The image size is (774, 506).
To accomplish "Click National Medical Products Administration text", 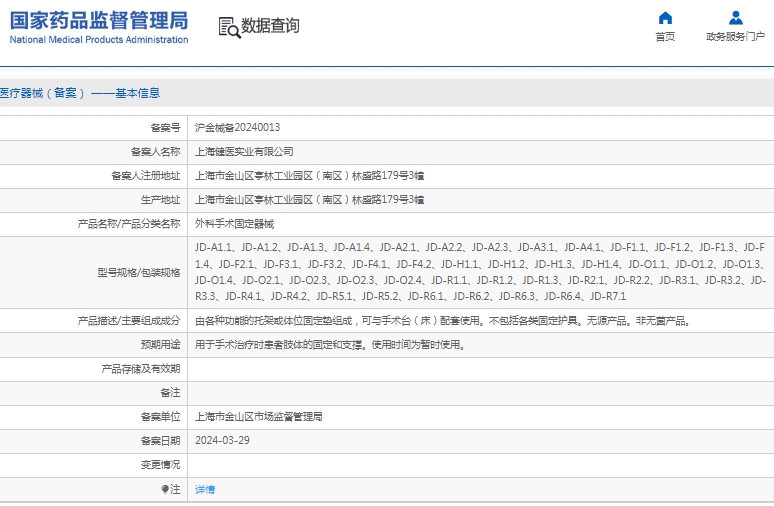I will point(99,39).
